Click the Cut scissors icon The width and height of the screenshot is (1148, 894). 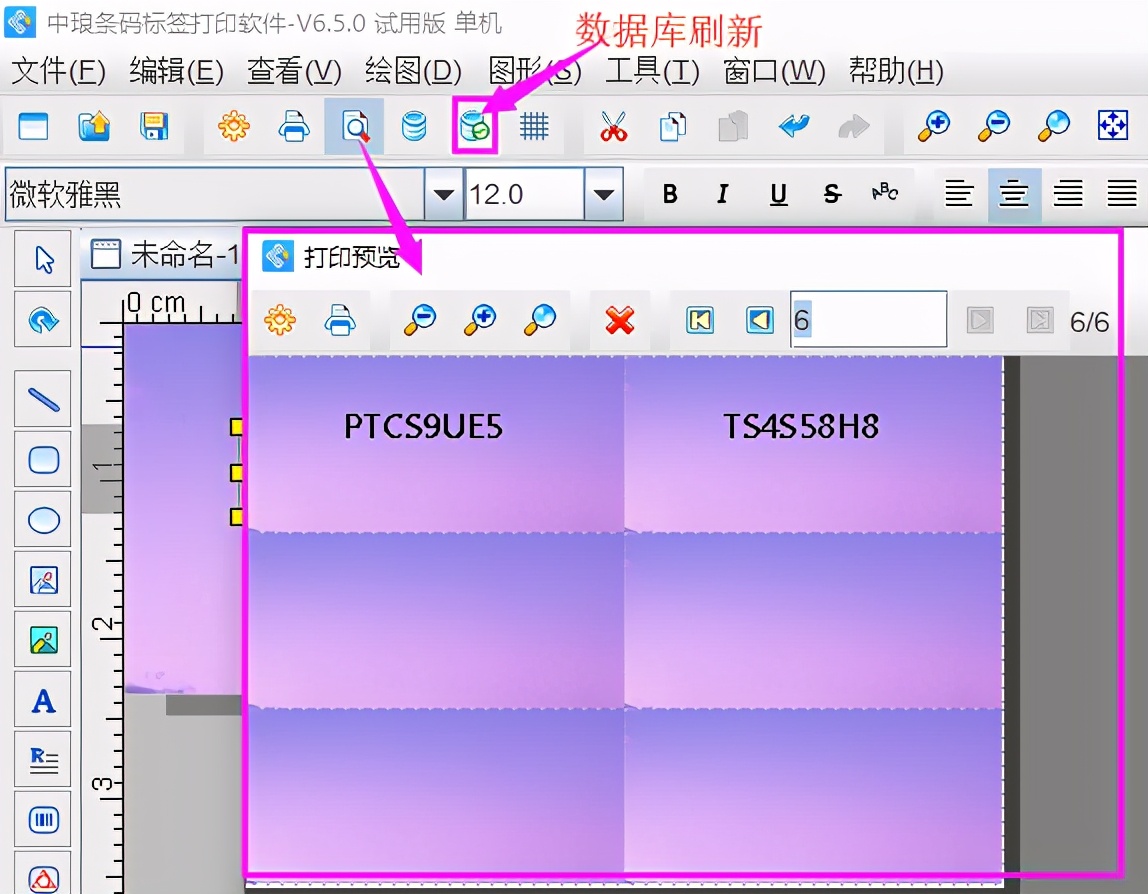coord(614,127)
